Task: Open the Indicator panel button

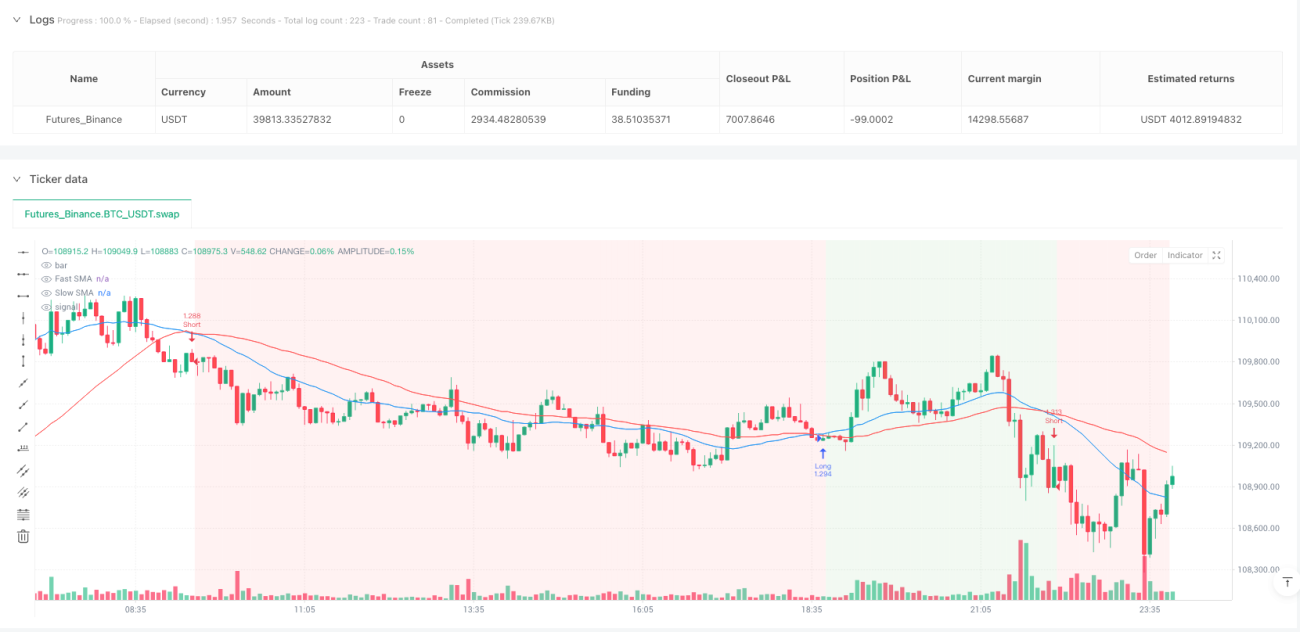Action: tap(1185, 255)
